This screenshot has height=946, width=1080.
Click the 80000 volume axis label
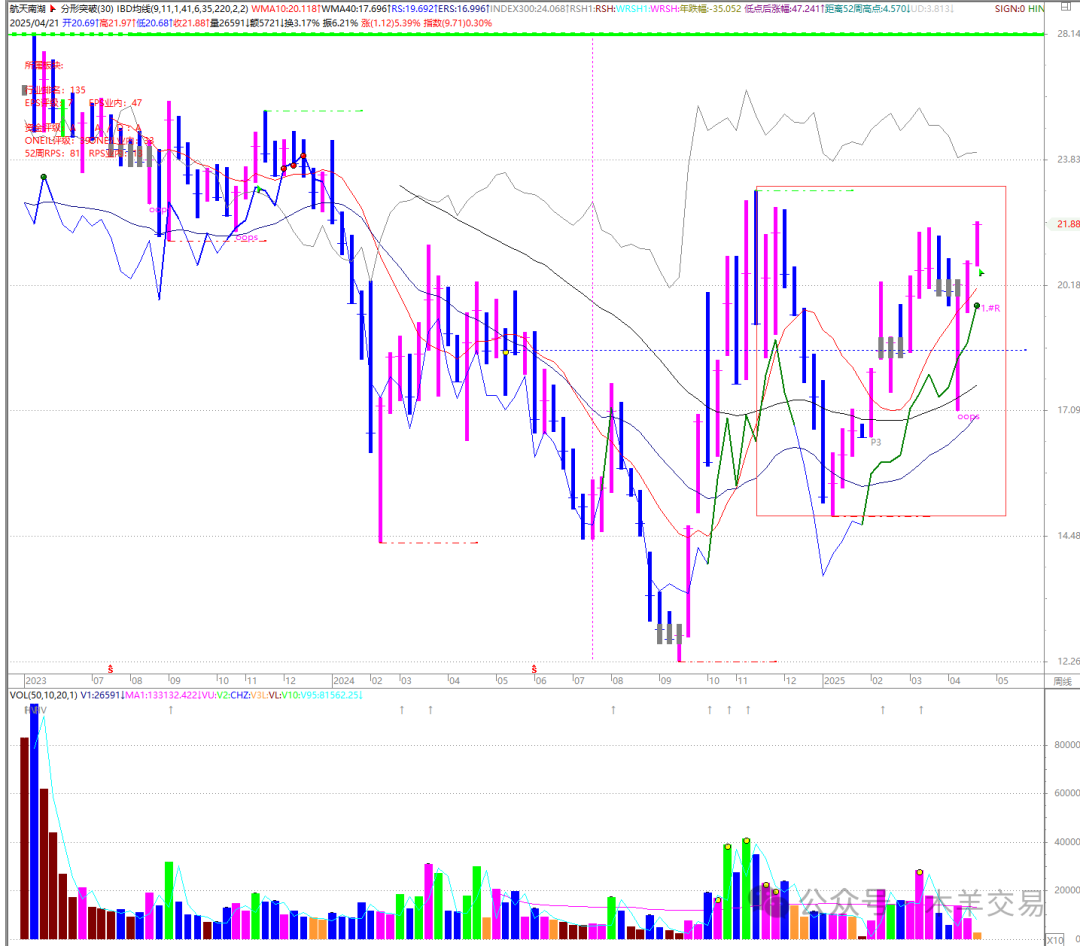point(1066,745)
